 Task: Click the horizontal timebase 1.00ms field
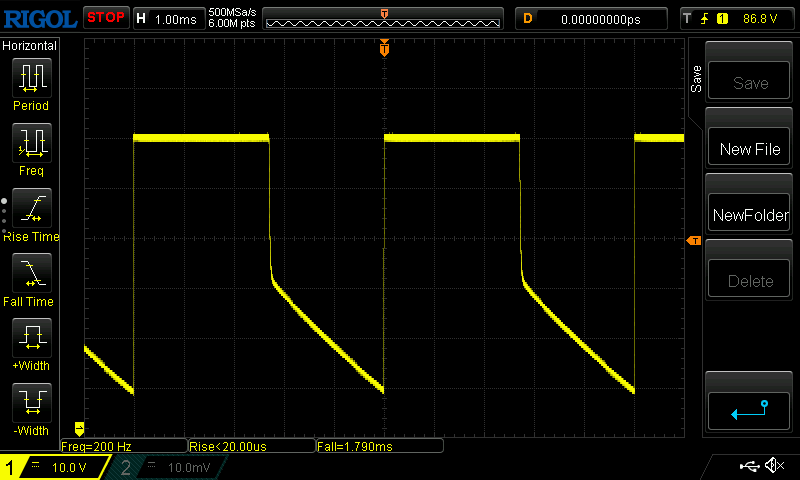(169, 19)
